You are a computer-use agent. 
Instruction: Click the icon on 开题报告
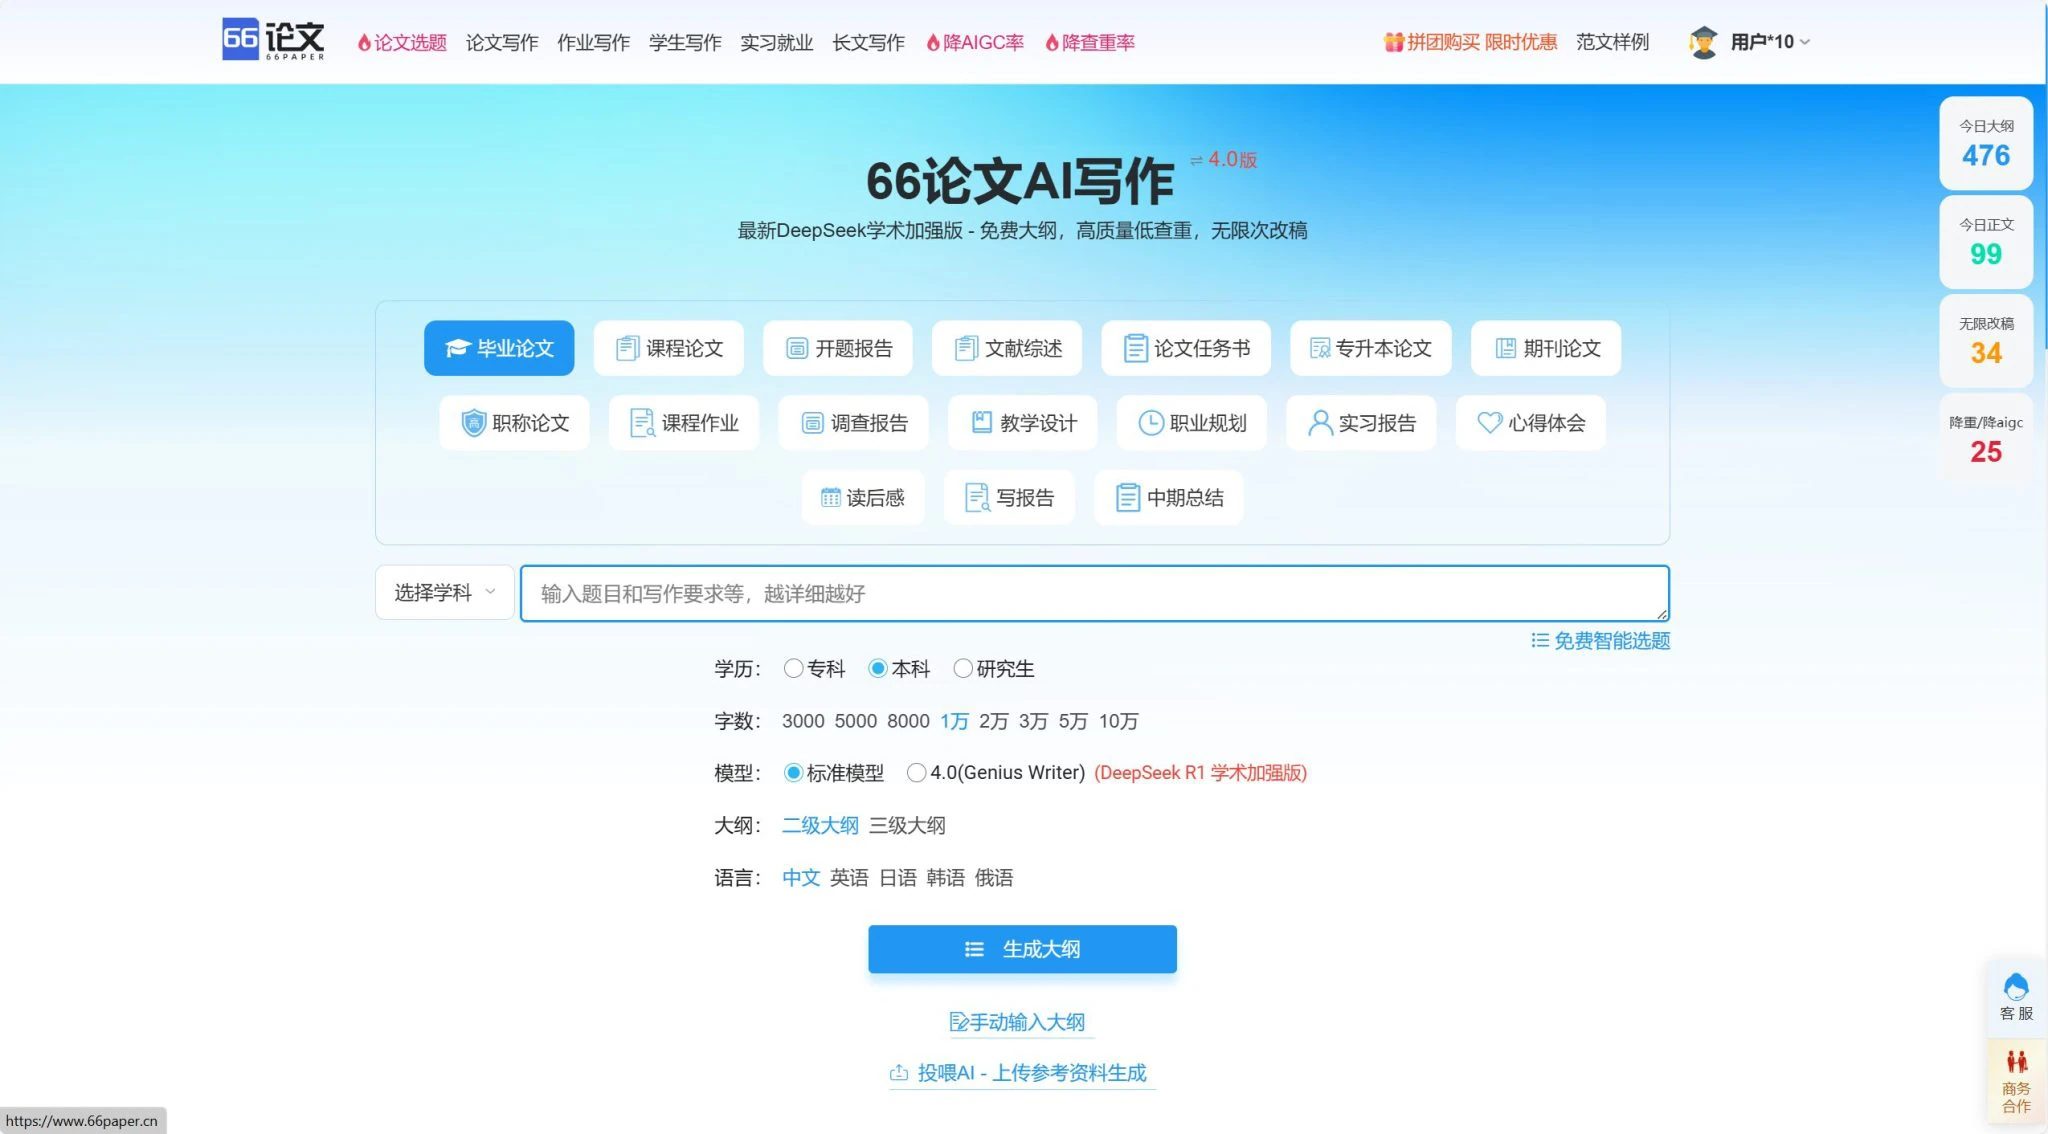pos(797,348)
